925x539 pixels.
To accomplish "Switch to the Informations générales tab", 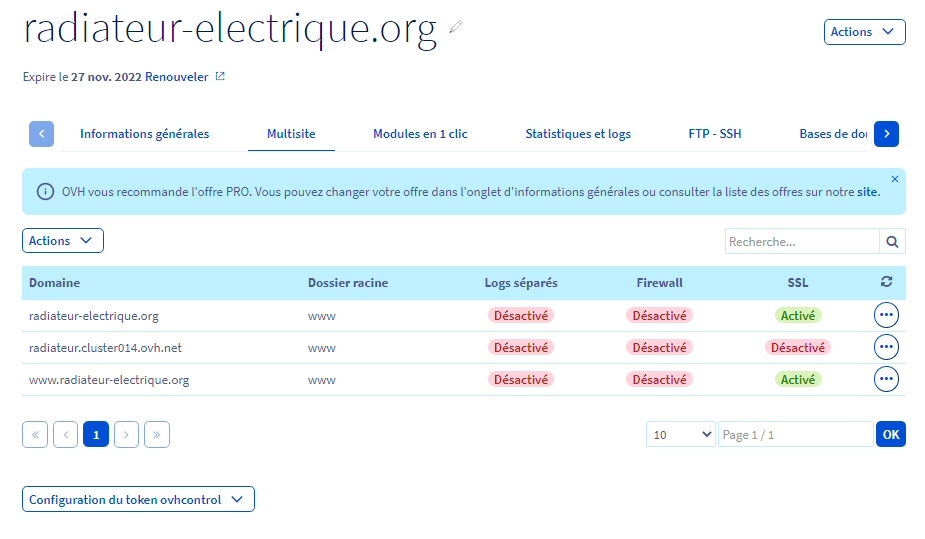I will 145,134.
